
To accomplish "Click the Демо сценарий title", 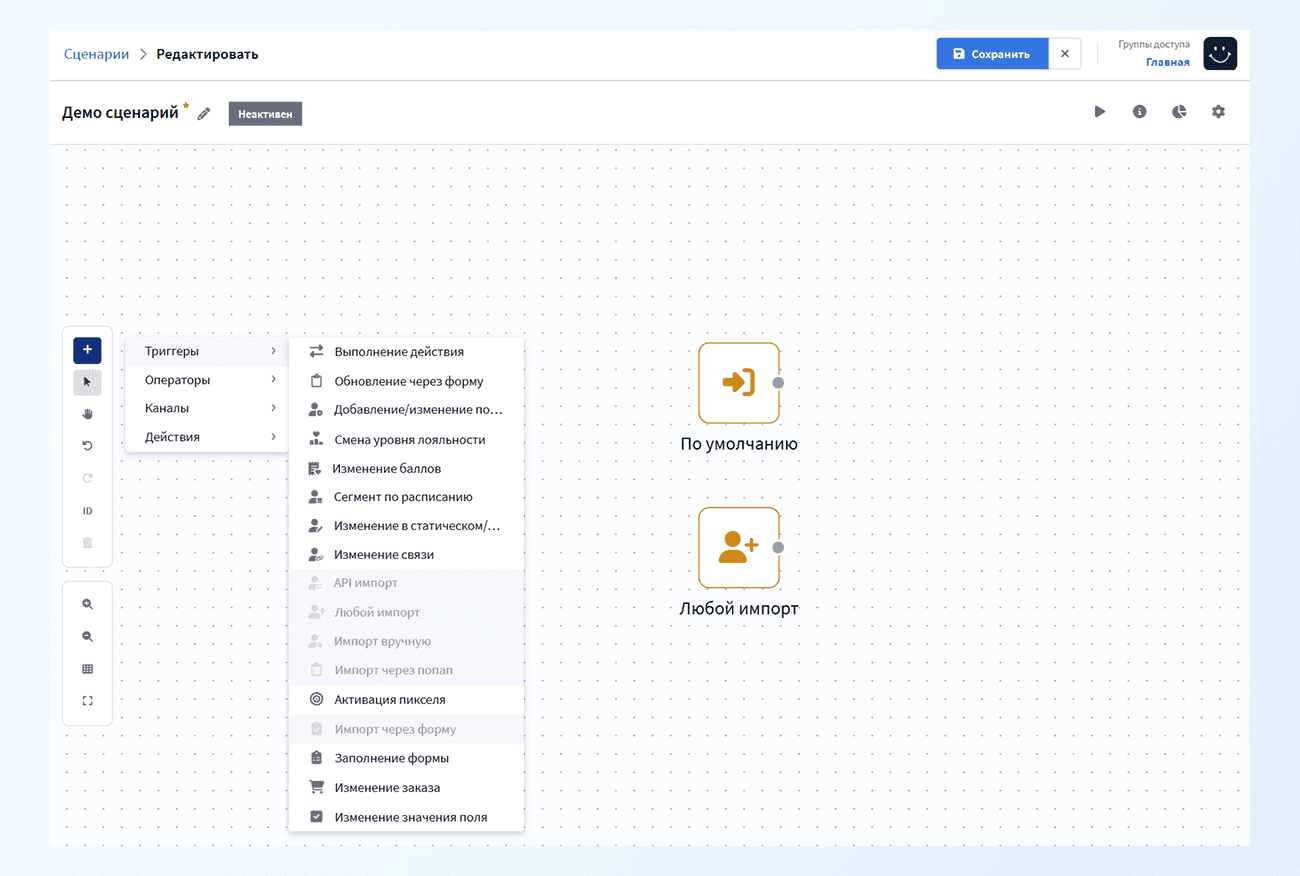I will click(x=120, y=113).
